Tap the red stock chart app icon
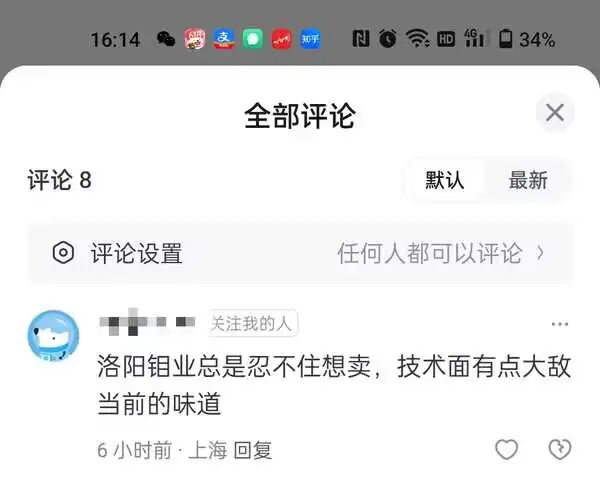Viewport: 600px width, 481px height. [x=282, y=39]
